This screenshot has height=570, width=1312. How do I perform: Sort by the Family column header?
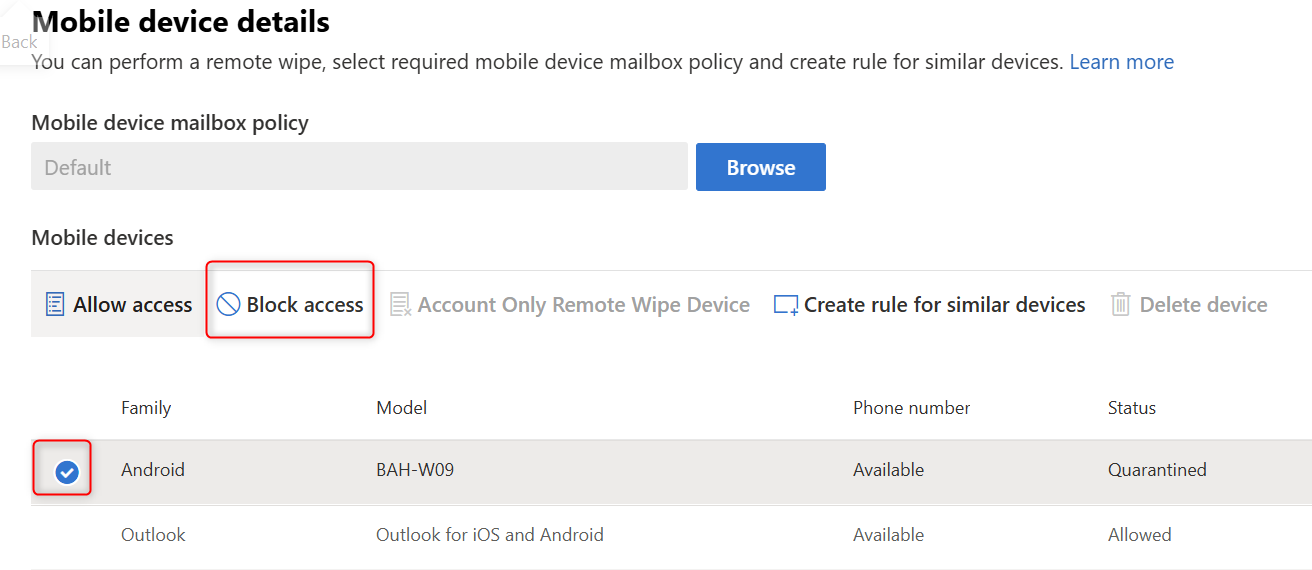click(x=146, y=408)
